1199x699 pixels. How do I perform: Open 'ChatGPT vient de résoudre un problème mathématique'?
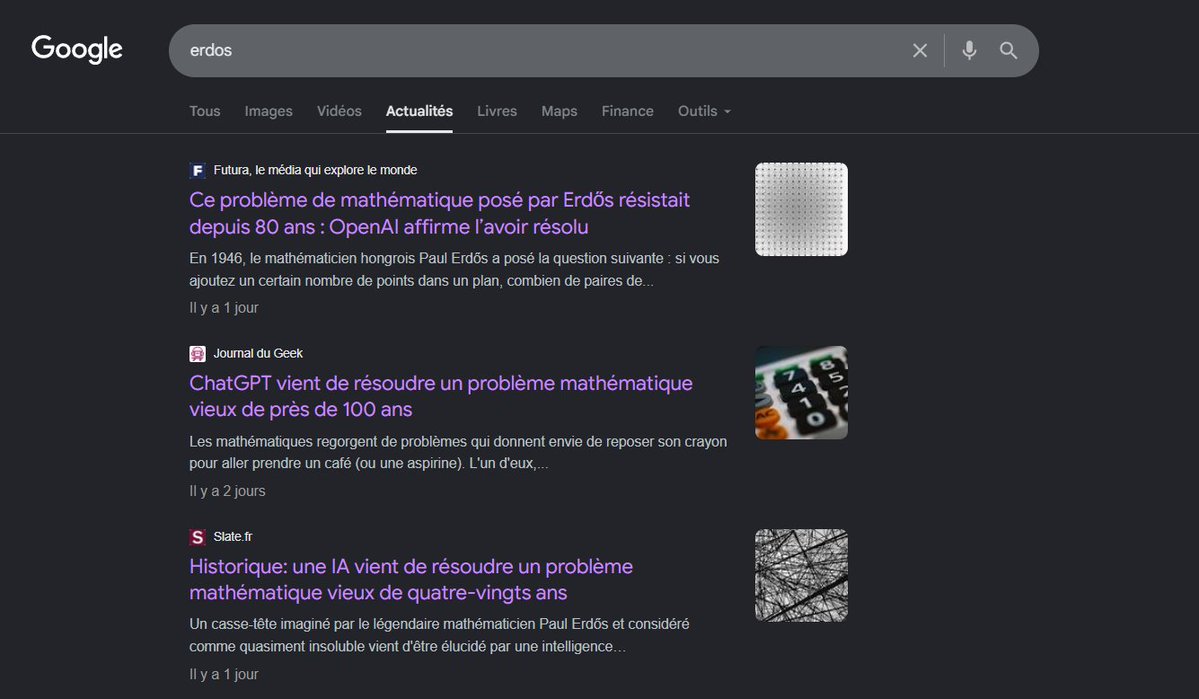coord(441,396)
